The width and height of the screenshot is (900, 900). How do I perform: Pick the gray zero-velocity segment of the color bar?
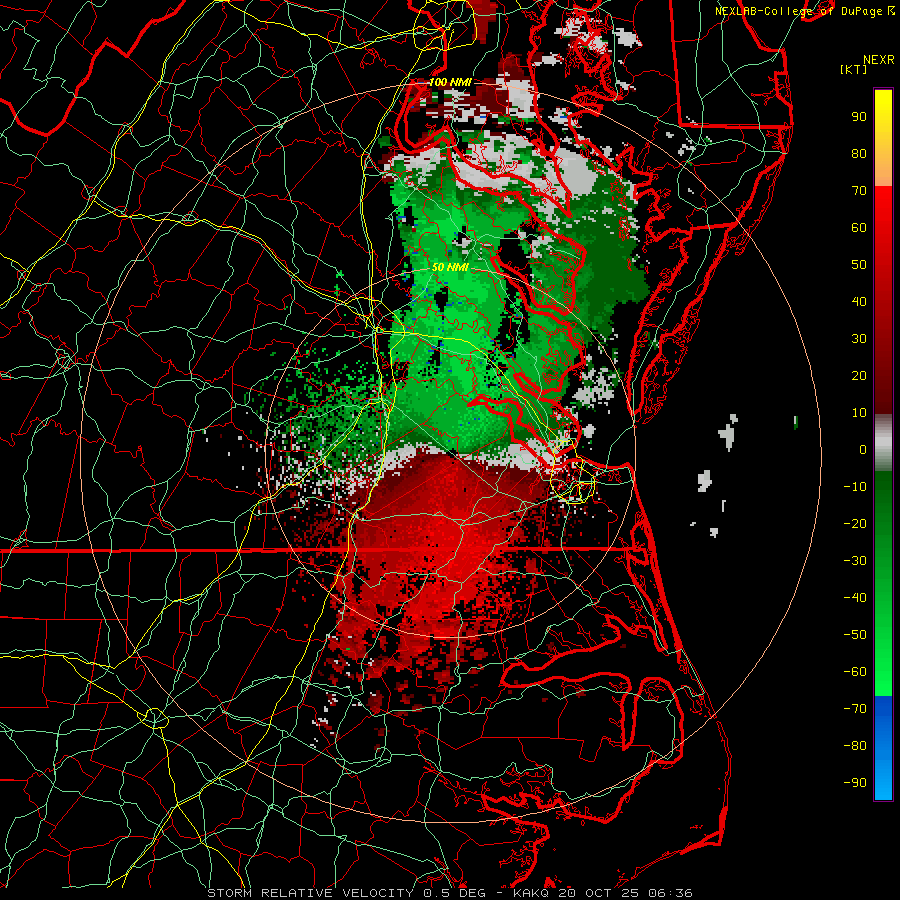point(883,443)
